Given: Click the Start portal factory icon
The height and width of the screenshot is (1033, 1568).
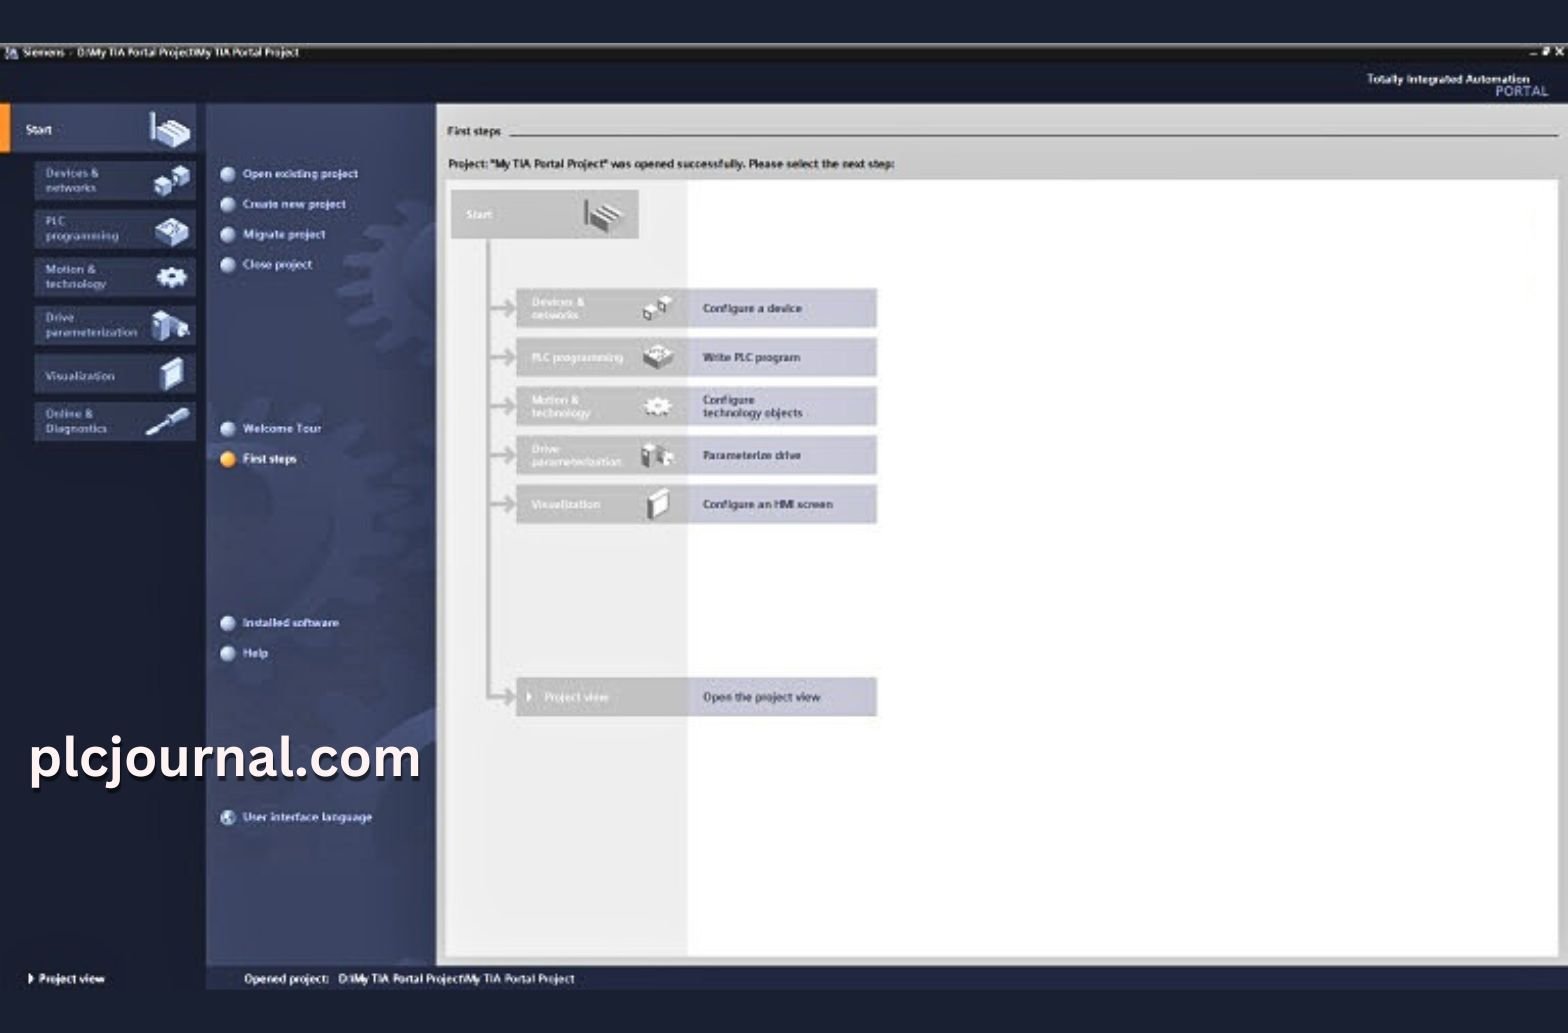Looking at the screenshot, I should (169, 130).
